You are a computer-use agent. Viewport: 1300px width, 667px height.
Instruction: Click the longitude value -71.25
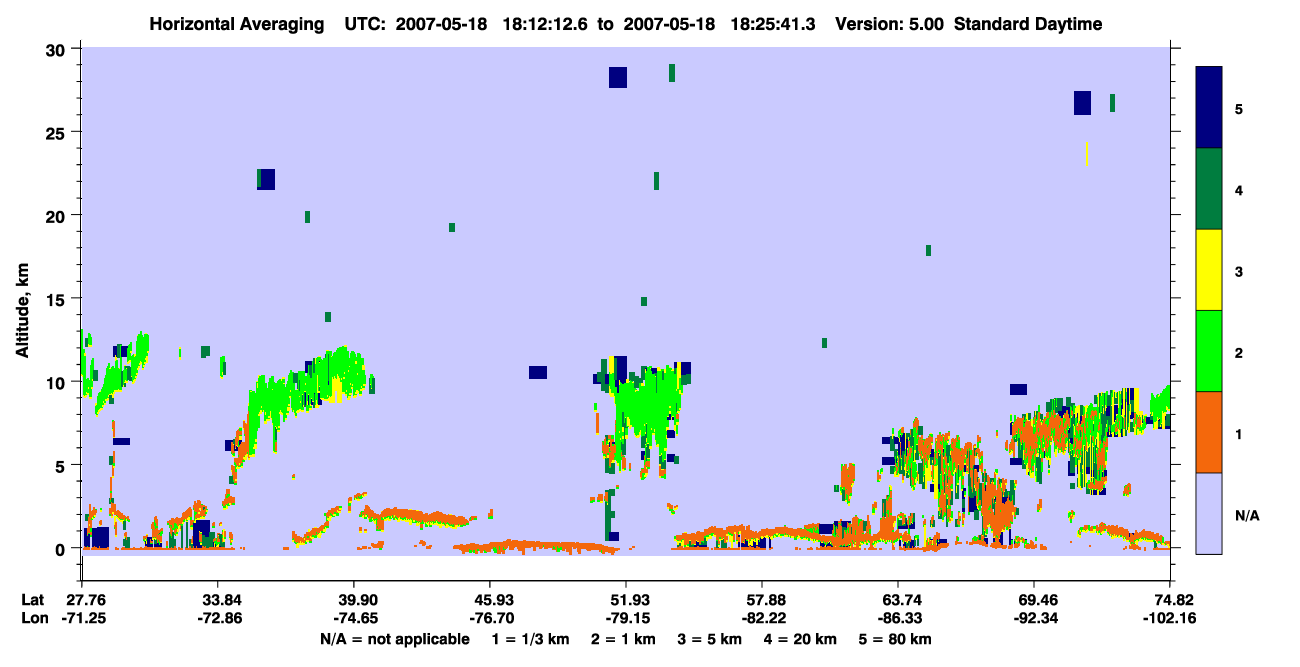point(82,618)
